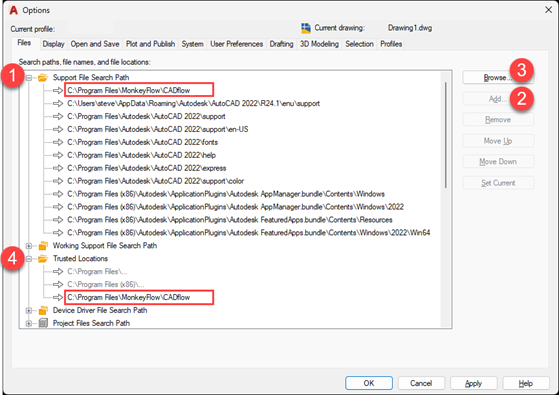Click the Remove button
The image size is (559, 395).
click(x=498, y=120)
